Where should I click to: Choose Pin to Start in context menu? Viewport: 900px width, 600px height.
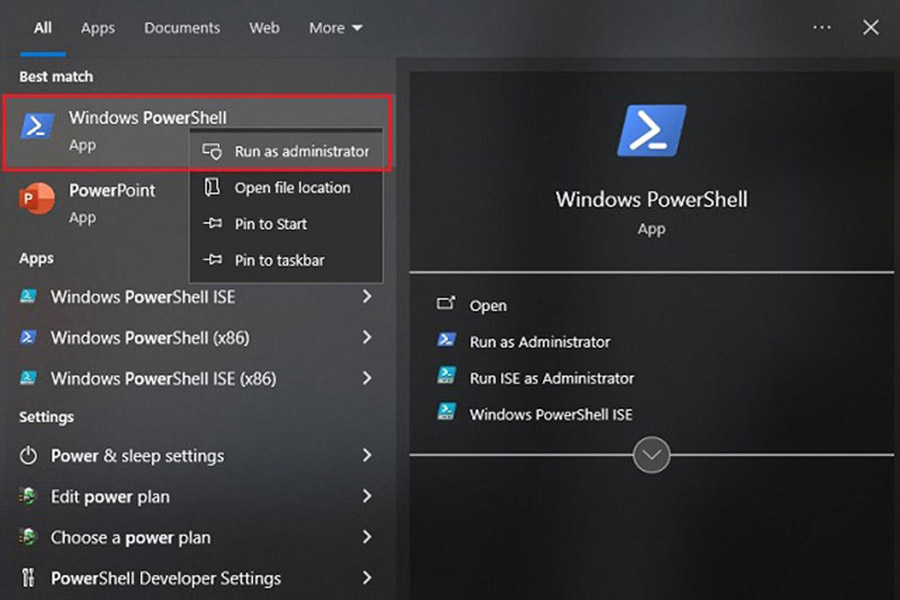pyautogui.click(x=286, y=224)
